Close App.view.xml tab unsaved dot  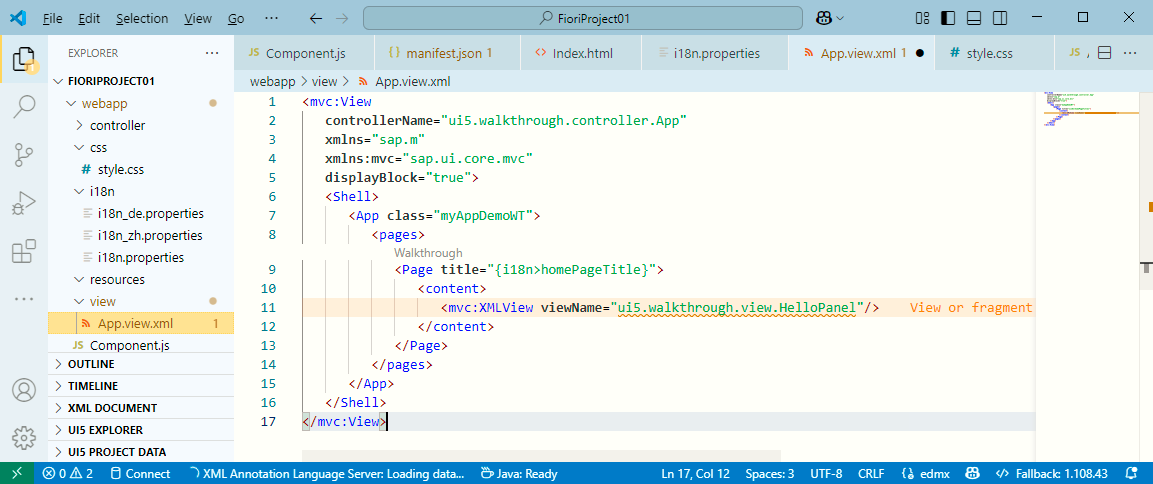point(919,53)
